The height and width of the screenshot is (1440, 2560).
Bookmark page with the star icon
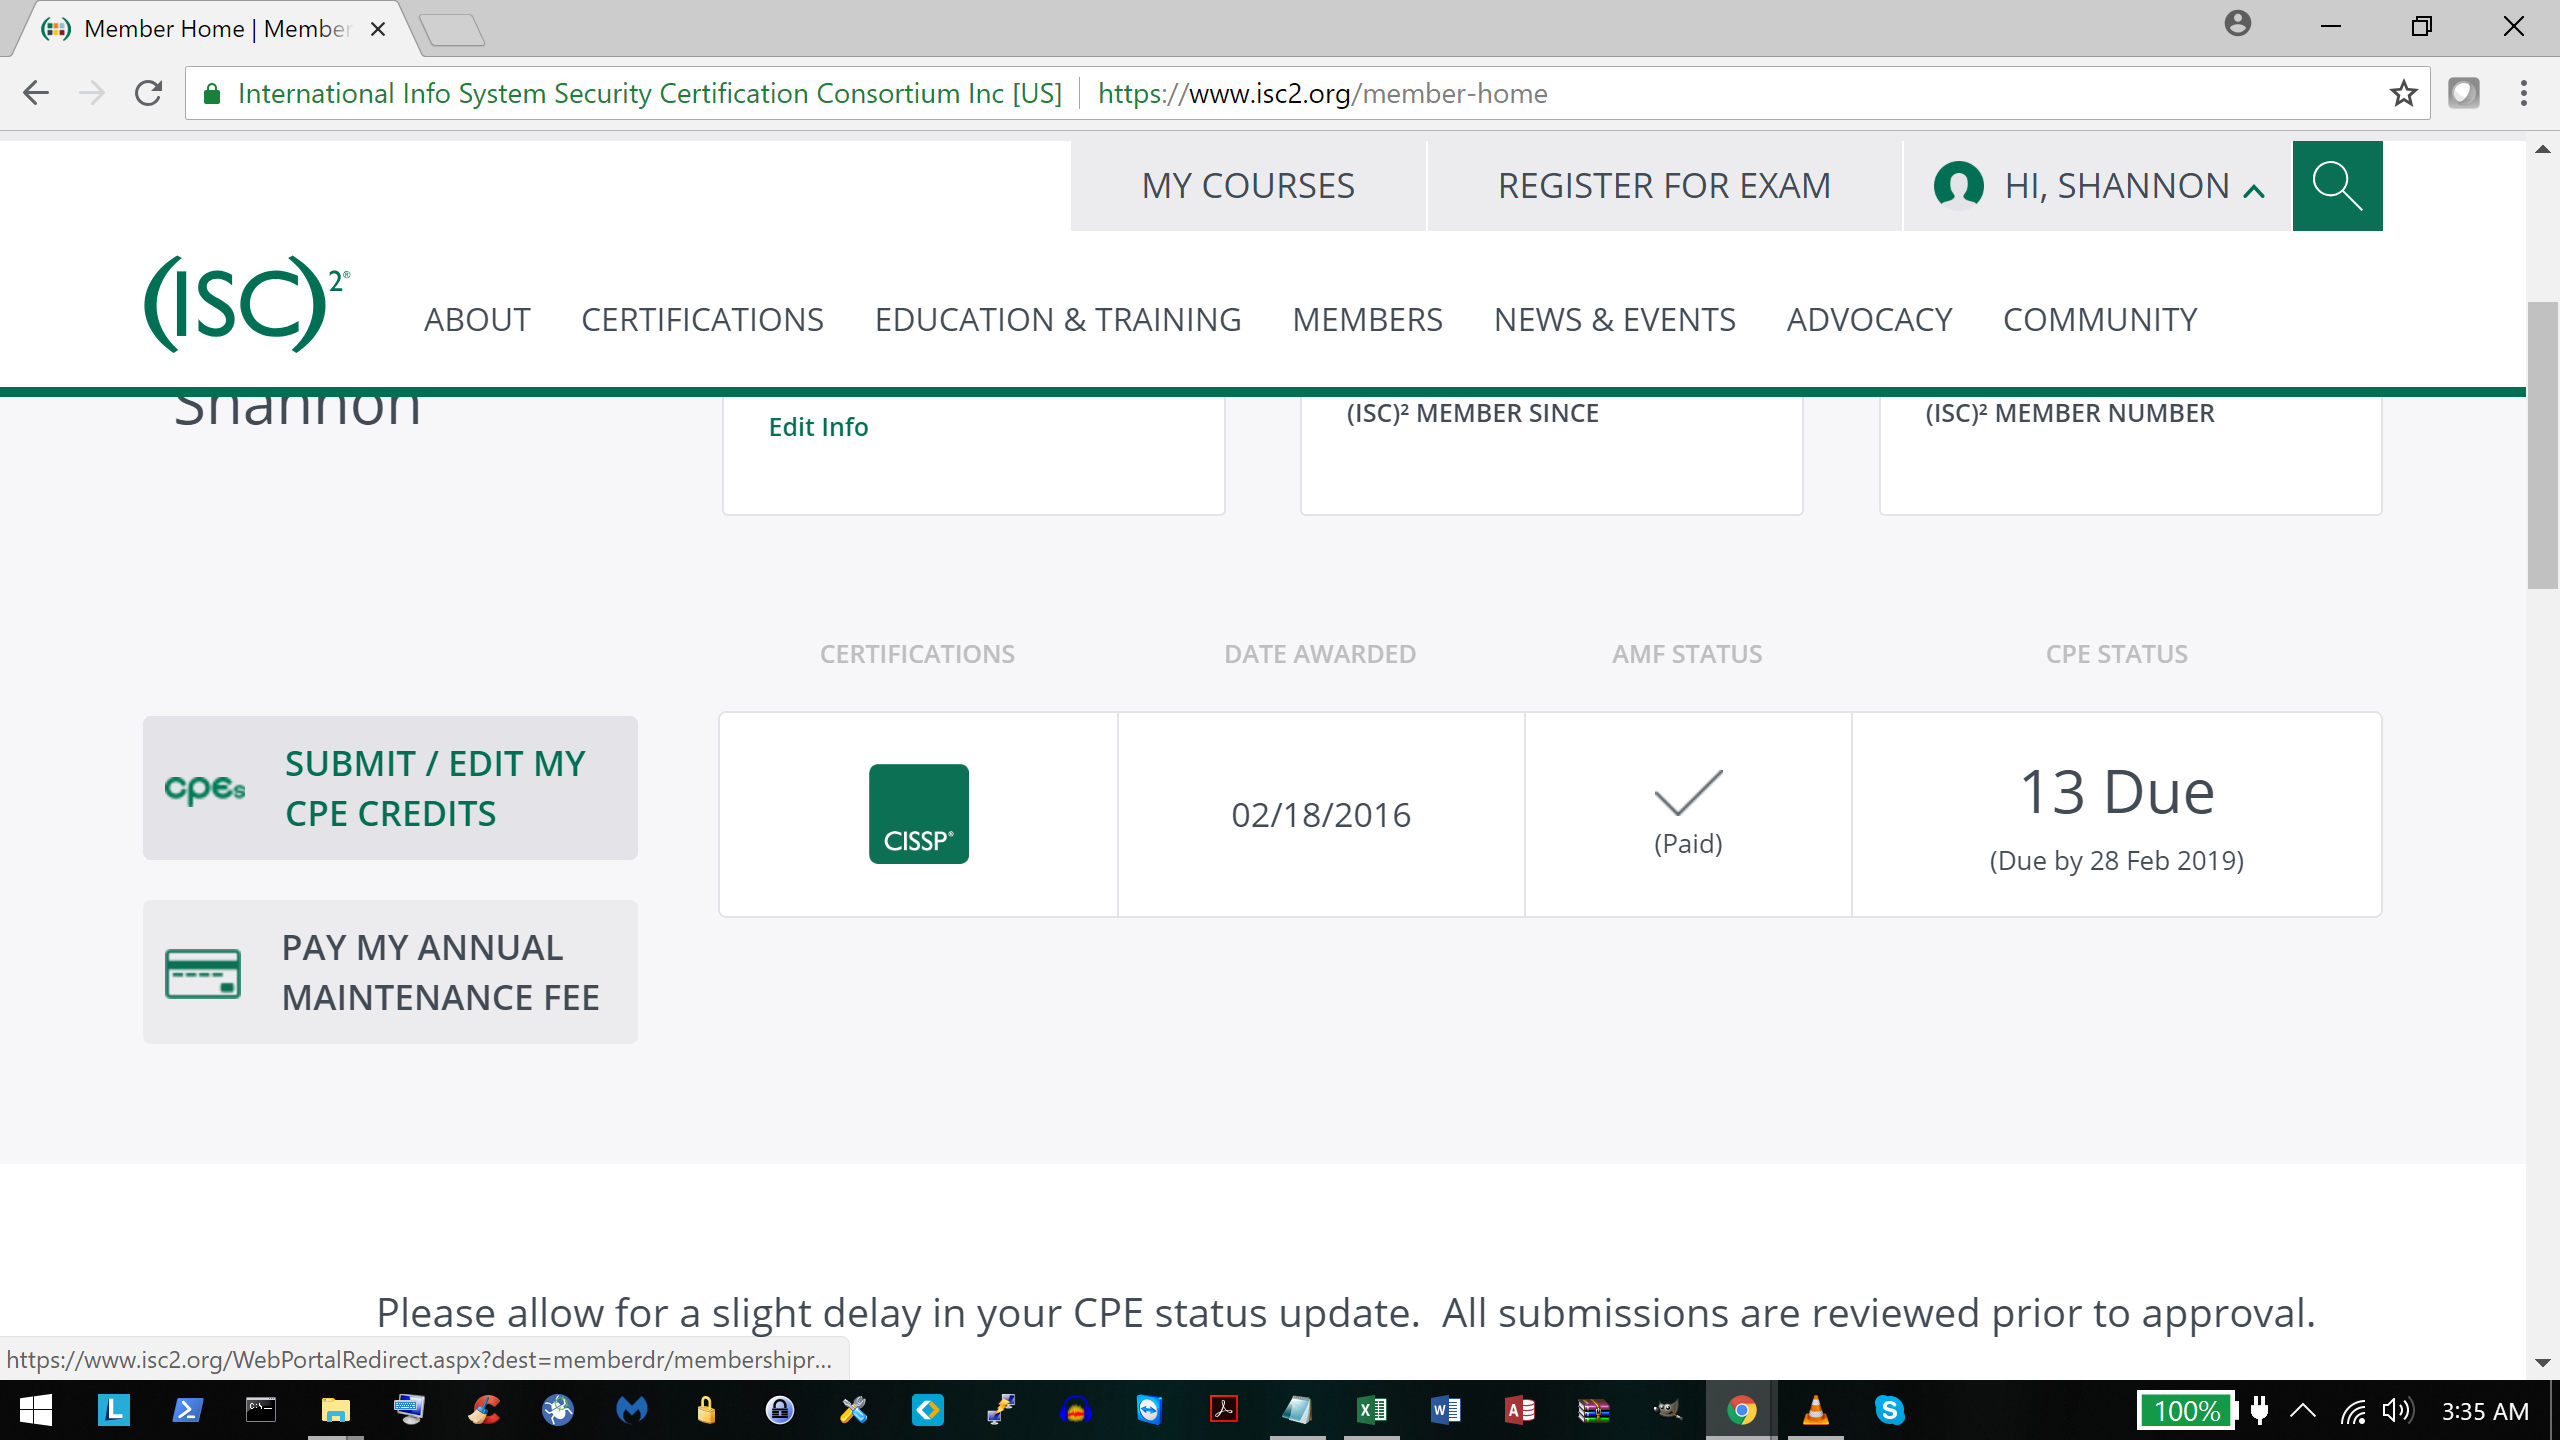pyautogui.click(x=2403, y=94)
